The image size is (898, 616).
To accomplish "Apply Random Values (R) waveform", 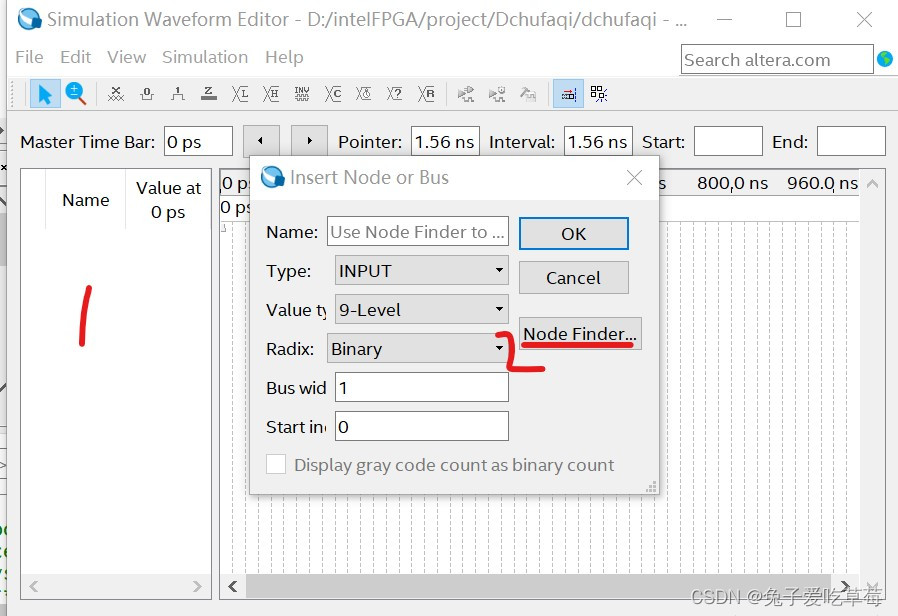I will (x=426, y=94).
